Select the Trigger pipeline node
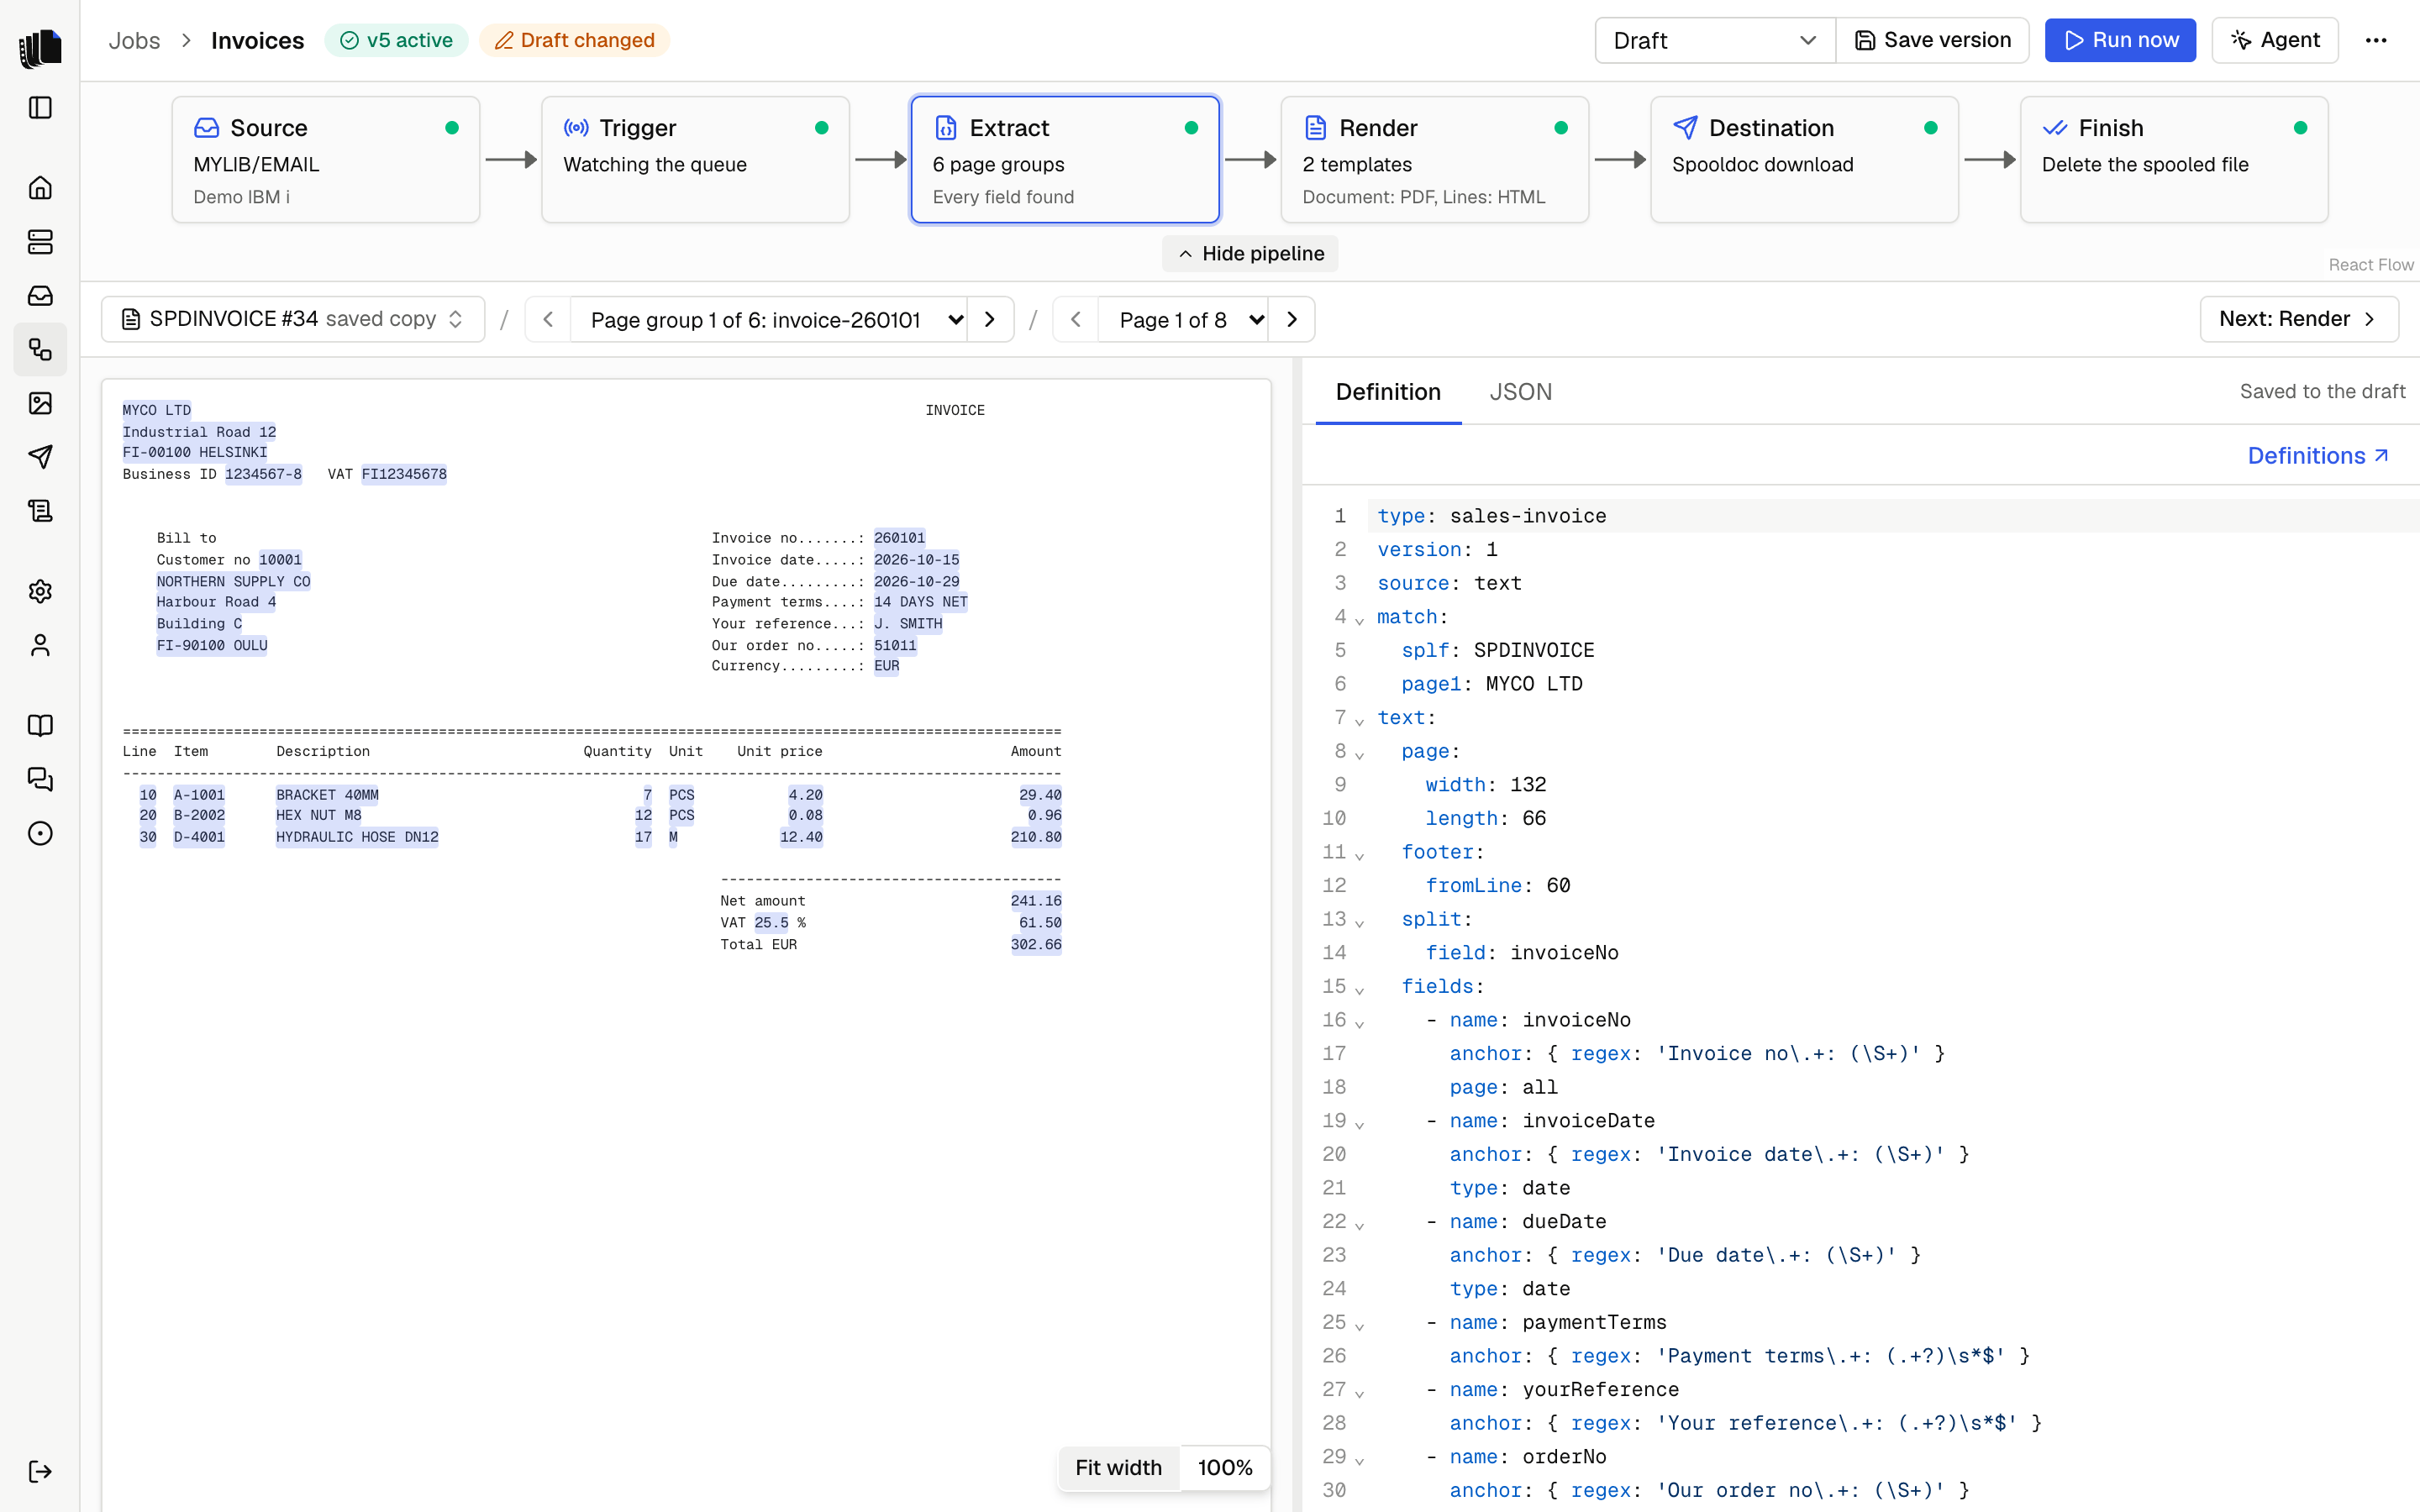Viewport: 2420px width, 1512px height. click(x=695, y=159)
